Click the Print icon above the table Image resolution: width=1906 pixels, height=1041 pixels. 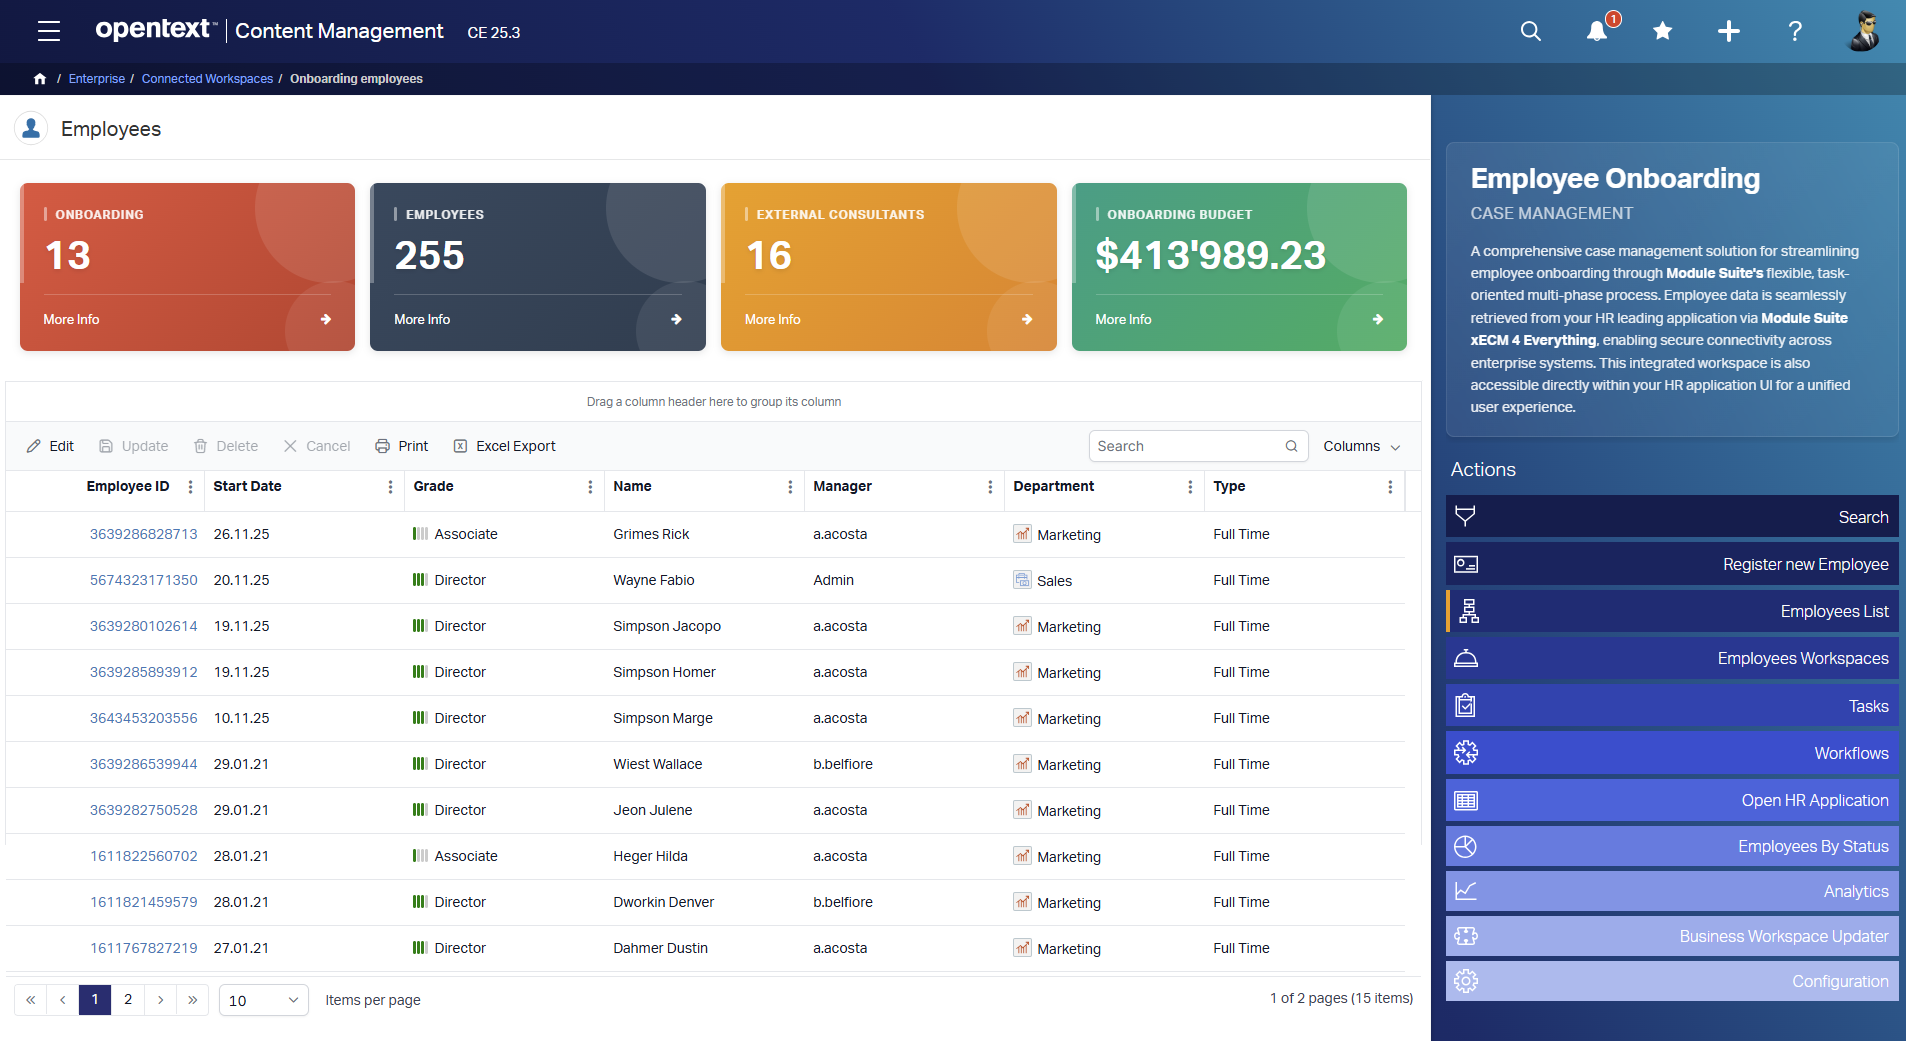(x=383, y=445)
